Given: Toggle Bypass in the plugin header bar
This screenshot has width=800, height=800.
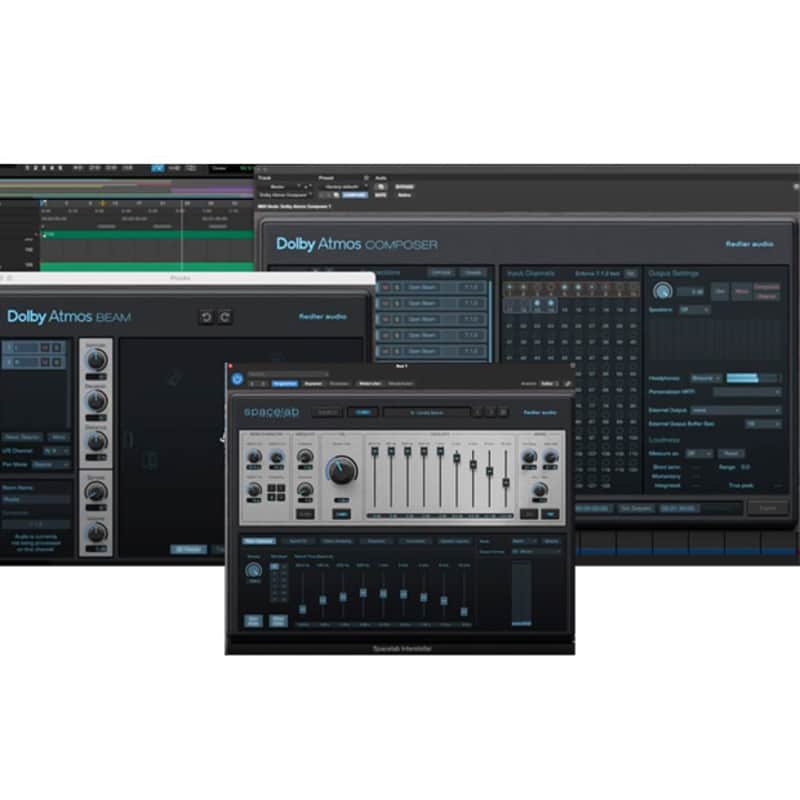Looking at the screenshot, I should click(x=404, y=187).
